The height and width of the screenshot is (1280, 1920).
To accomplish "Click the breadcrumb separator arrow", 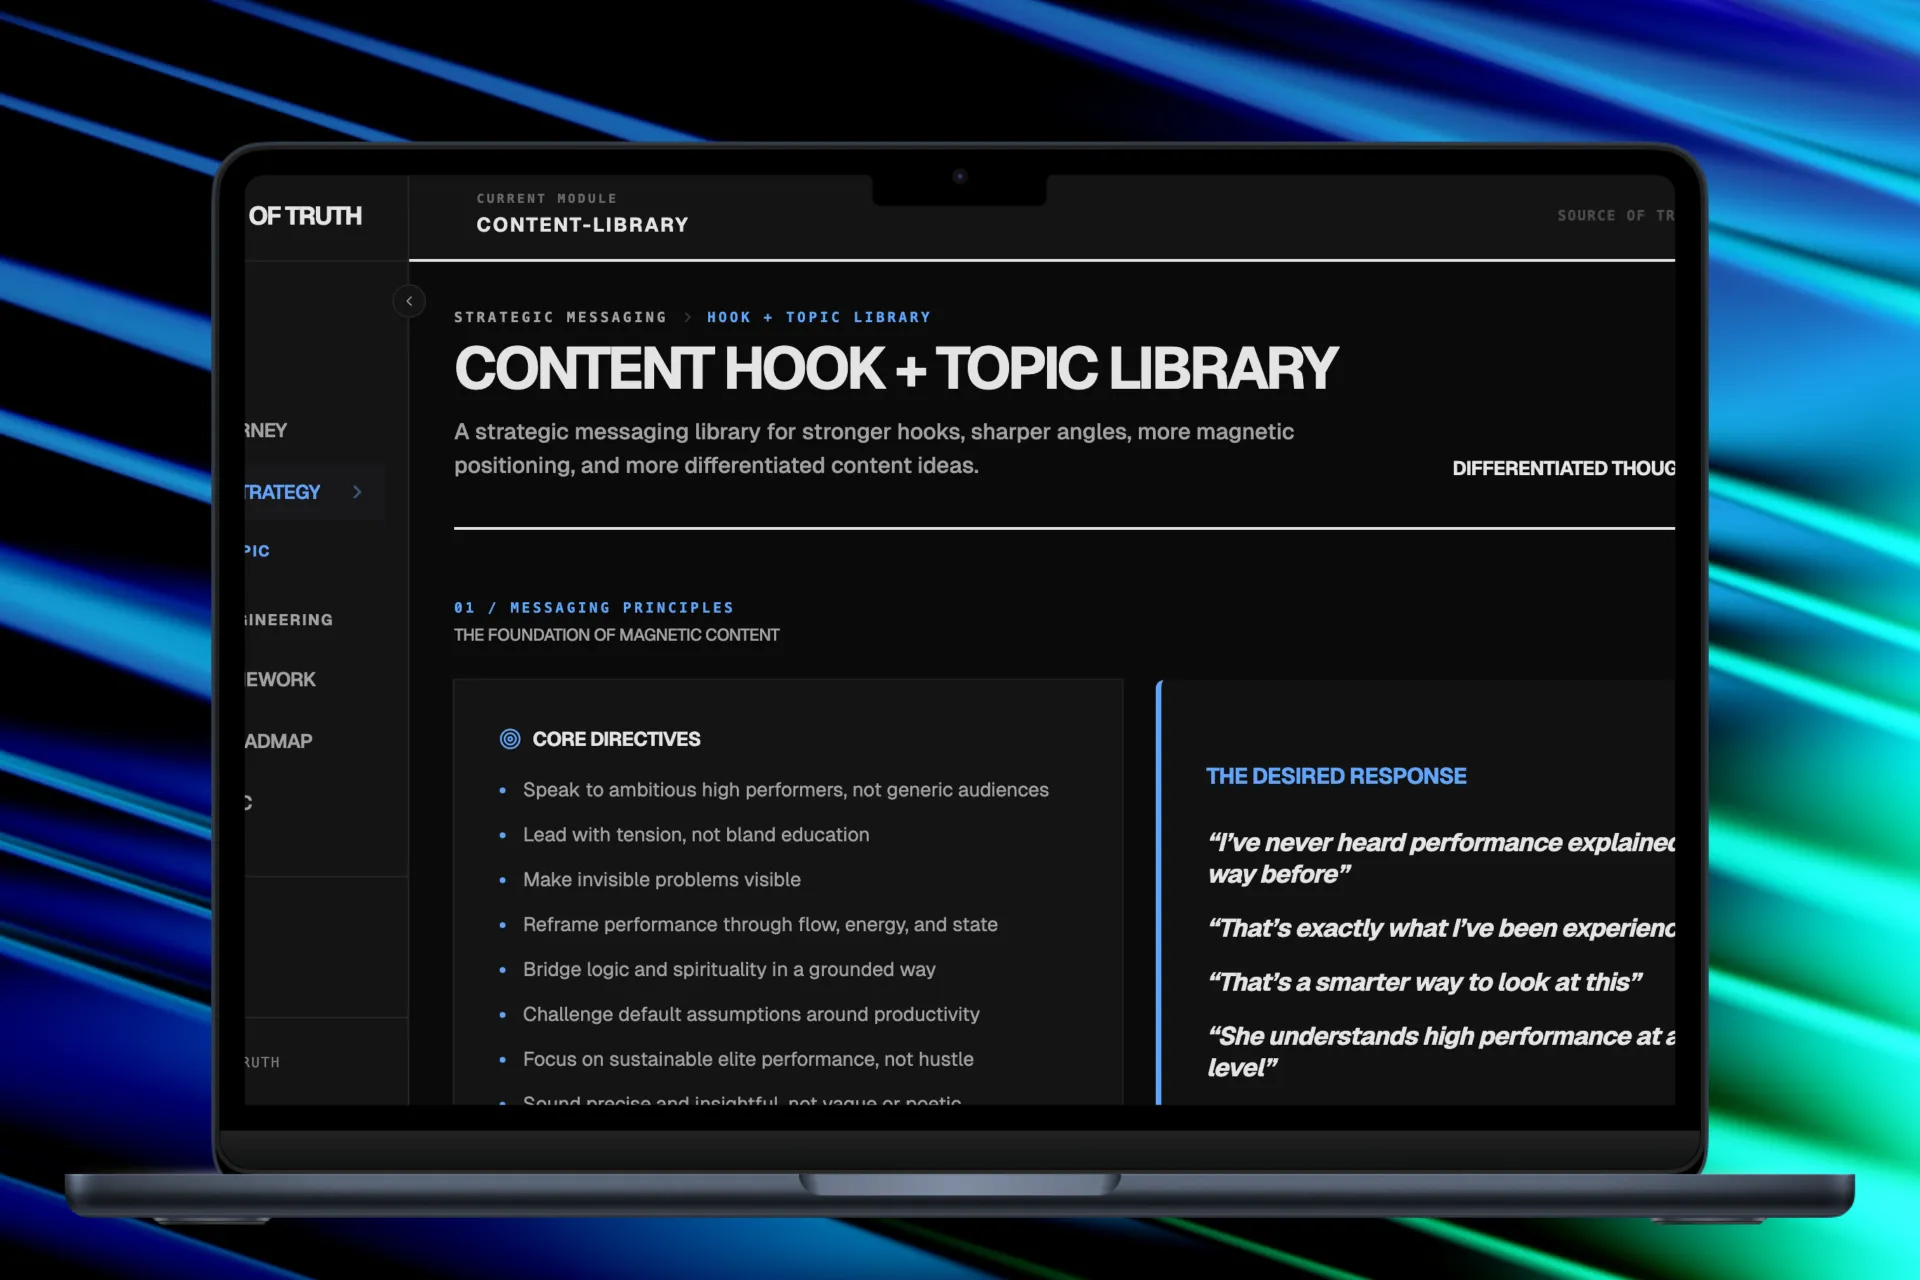I will click(x=687, y=317).
